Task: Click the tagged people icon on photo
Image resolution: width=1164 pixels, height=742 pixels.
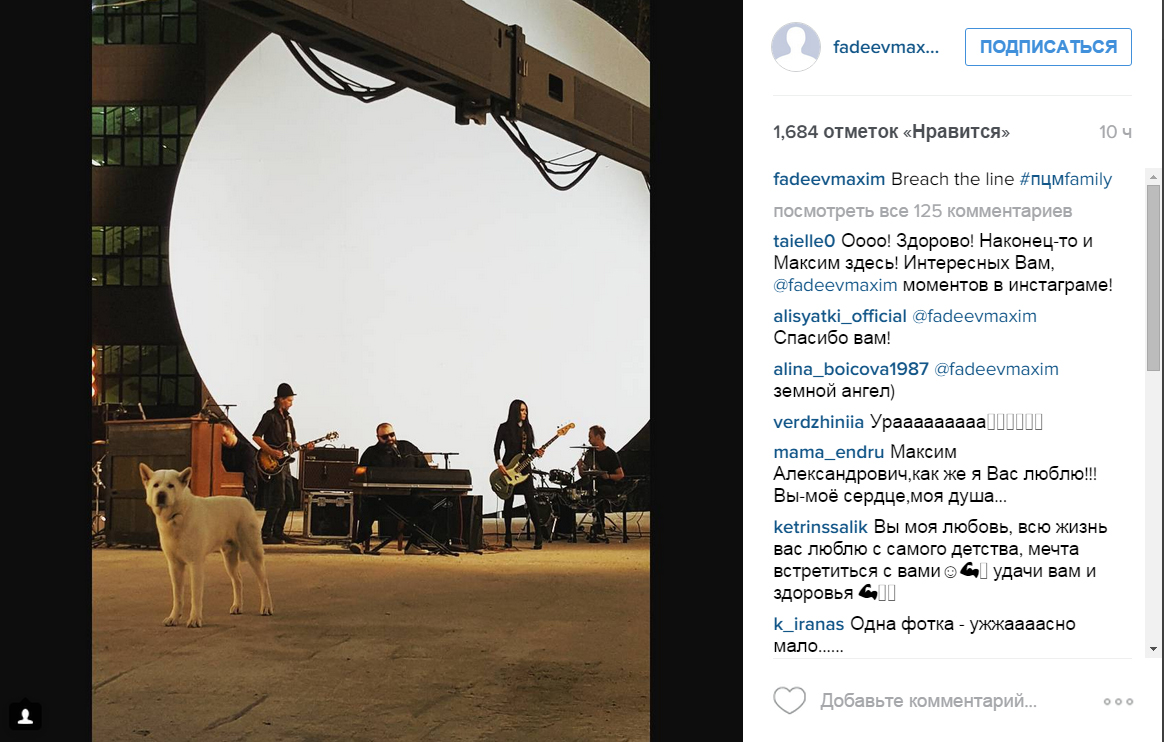Action: point(25,716)
